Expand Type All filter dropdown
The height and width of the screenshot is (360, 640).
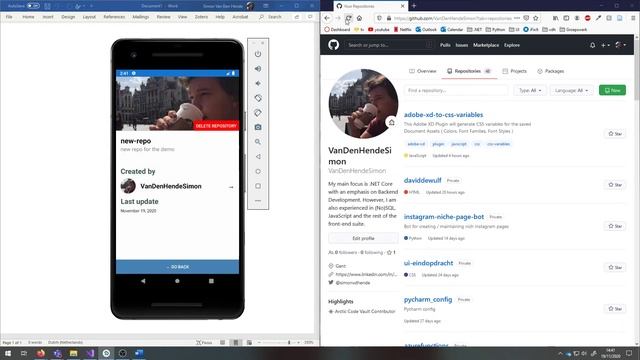[x=530, y=90]
